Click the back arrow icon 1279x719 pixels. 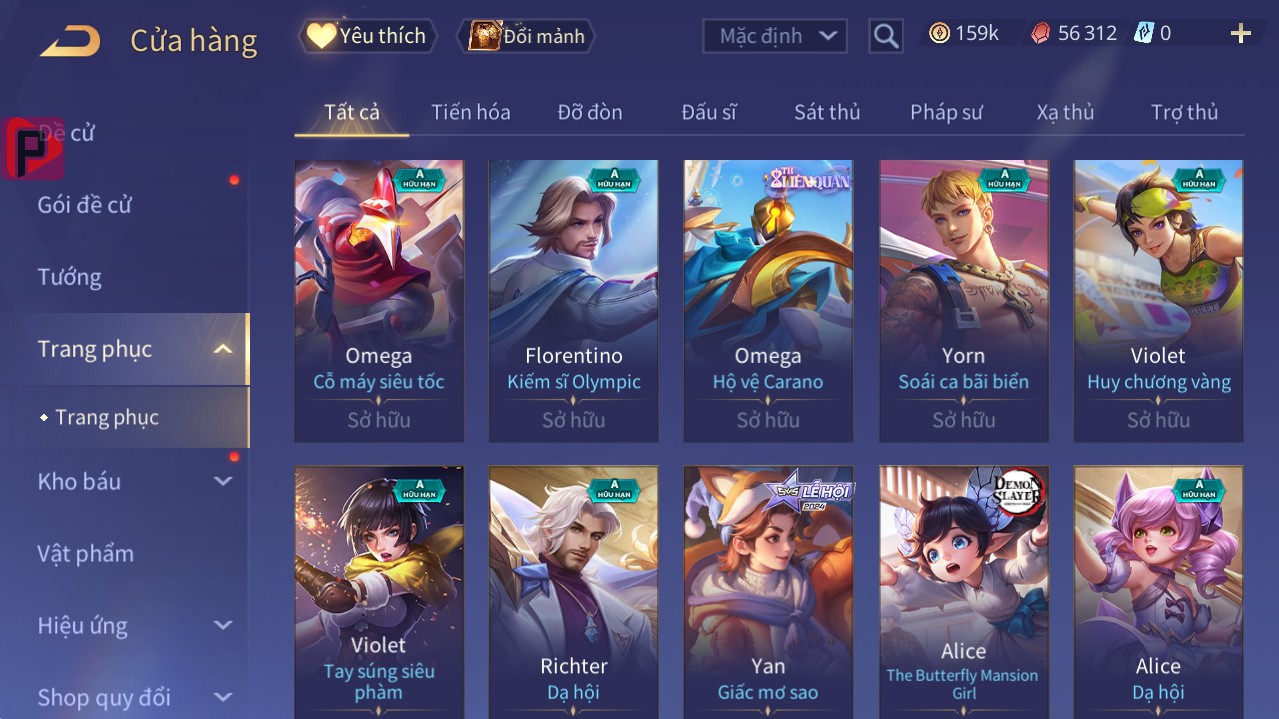pos(70,42)
